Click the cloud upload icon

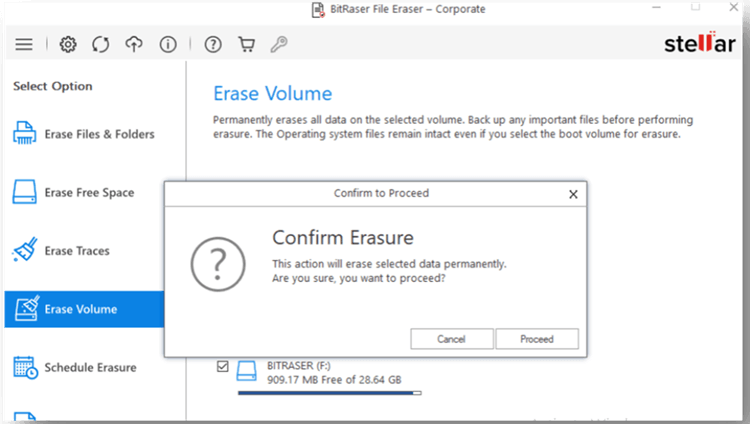(x=134, y=44)
